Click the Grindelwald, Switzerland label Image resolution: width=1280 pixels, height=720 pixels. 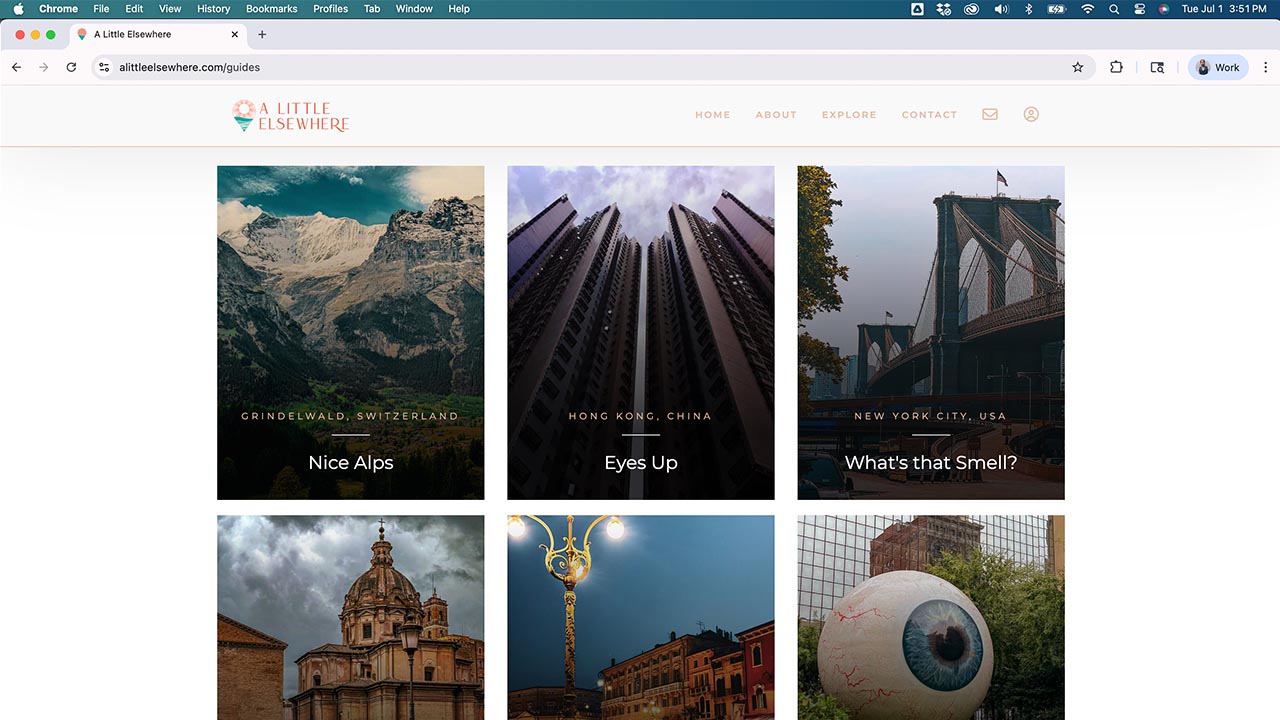(350, 416)
